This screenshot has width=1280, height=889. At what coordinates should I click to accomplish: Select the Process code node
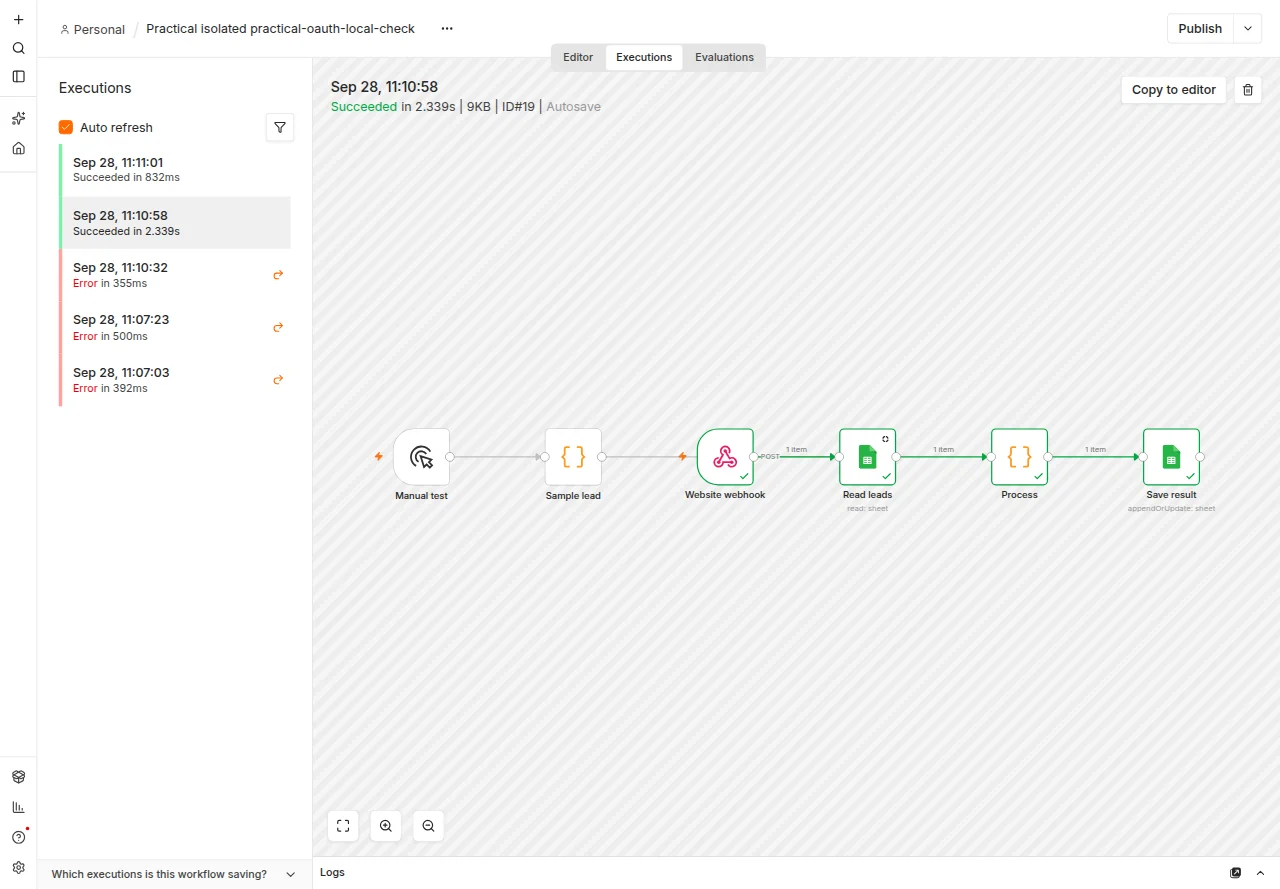1019,457
